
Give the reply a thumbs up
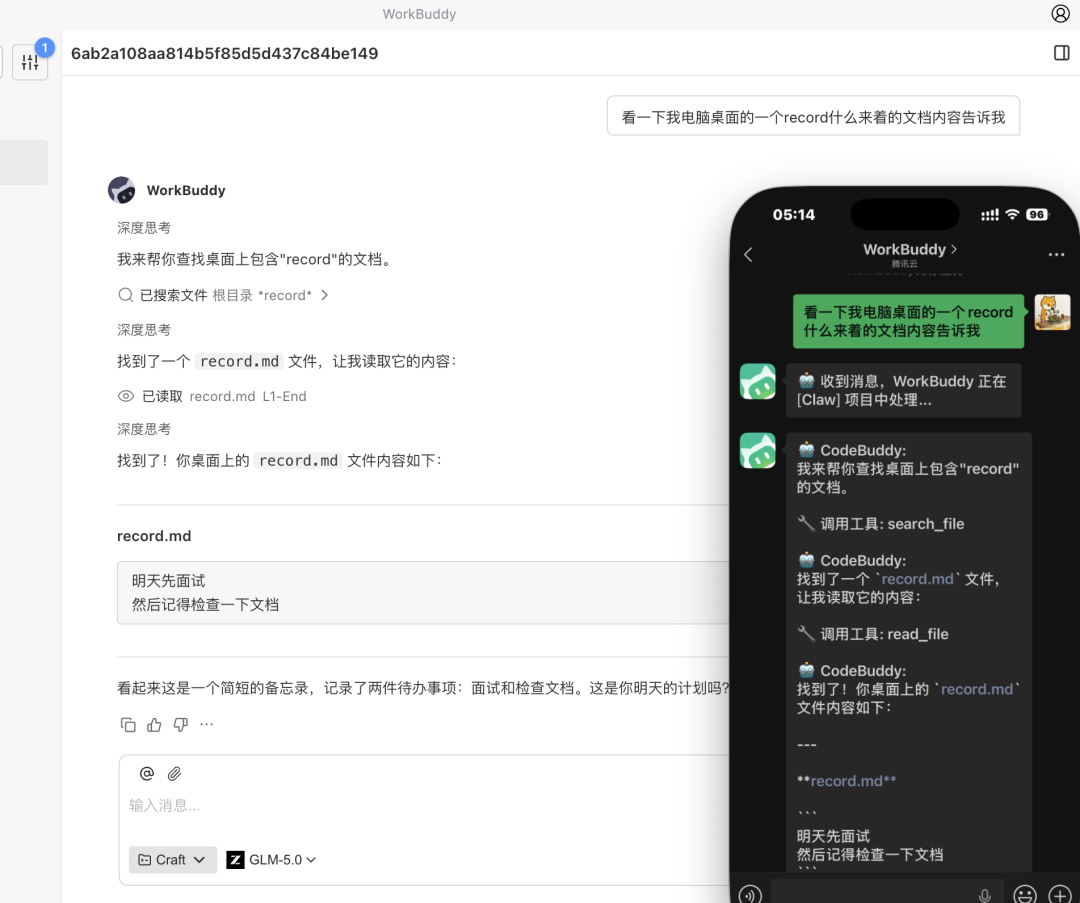pos(154,725)
